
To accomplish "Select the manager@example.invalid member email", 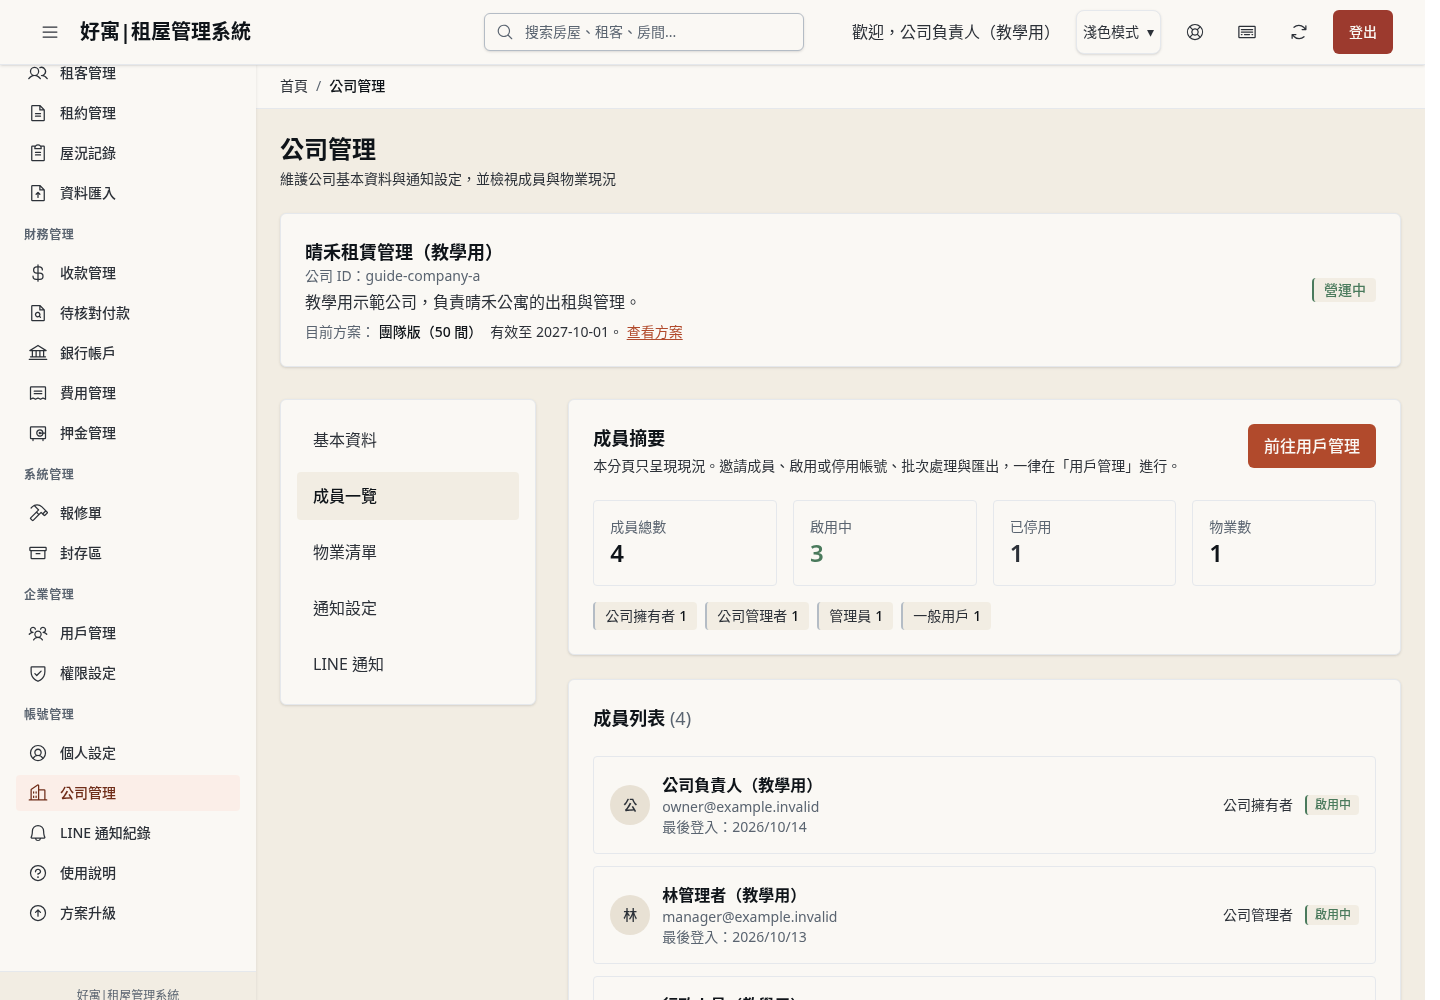I will 749,917.
